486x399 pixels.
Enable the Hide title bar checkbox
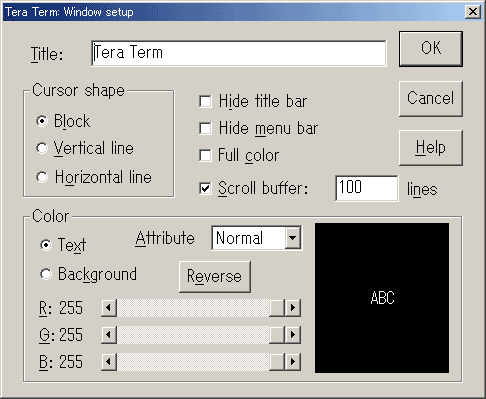[x=205, y=101]
